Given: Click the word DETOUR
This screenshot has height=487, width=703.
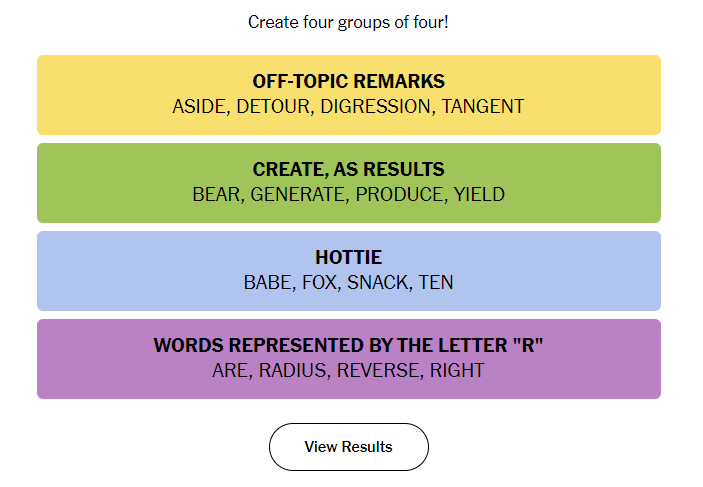Looking at the screenshot, I should (273, 106).
